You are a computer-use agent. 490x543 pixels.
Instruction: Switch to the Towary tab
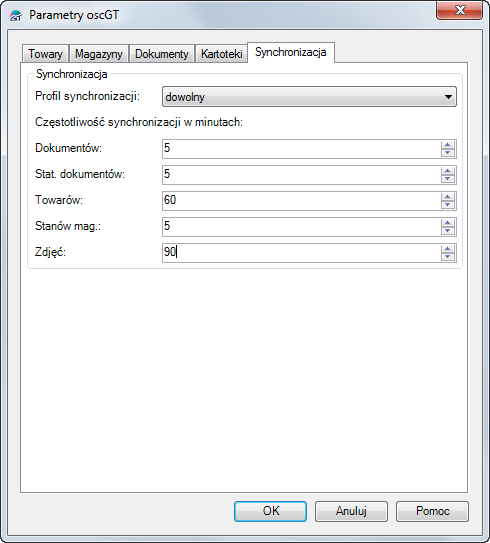[45, 54]
